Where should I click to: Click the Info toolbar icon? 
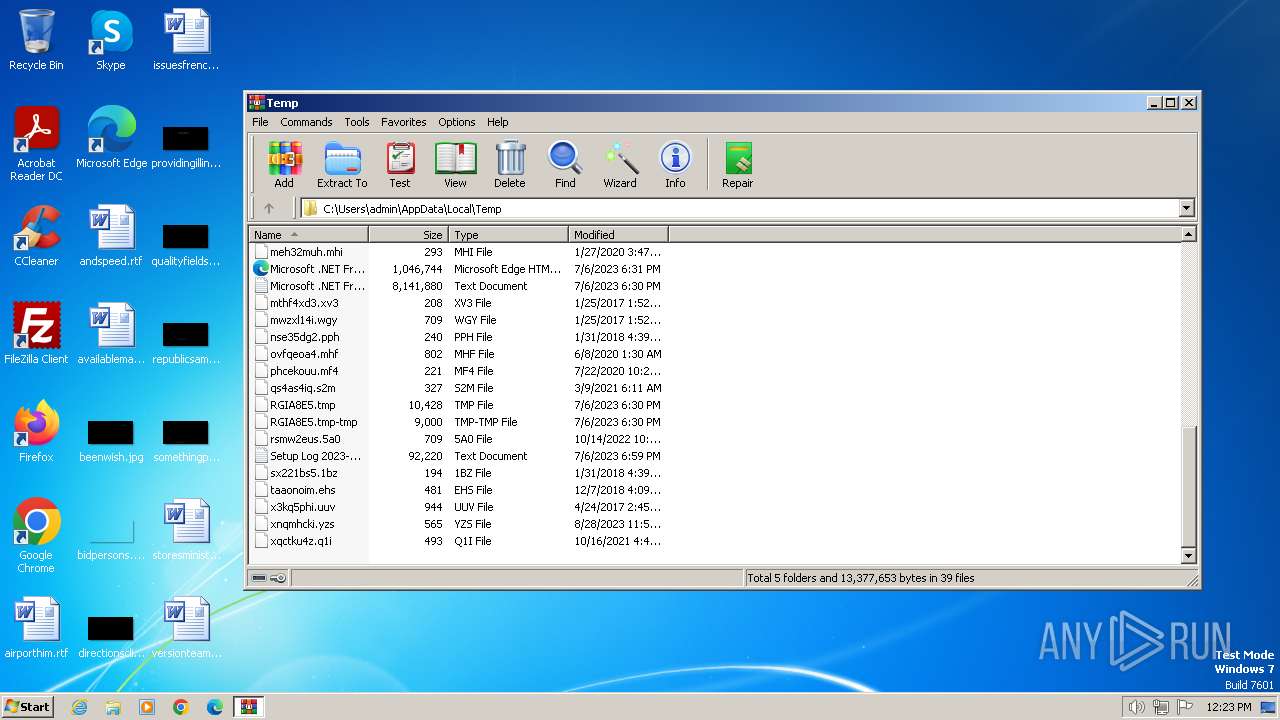pyautogui.click(x=675, y=165)
